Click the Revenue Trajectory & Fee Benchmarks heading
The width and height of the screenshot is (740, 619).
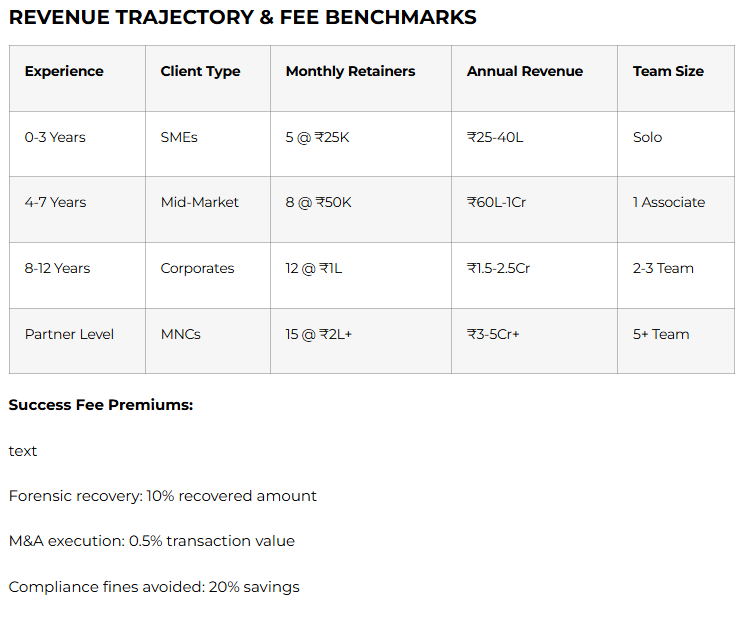242,17
